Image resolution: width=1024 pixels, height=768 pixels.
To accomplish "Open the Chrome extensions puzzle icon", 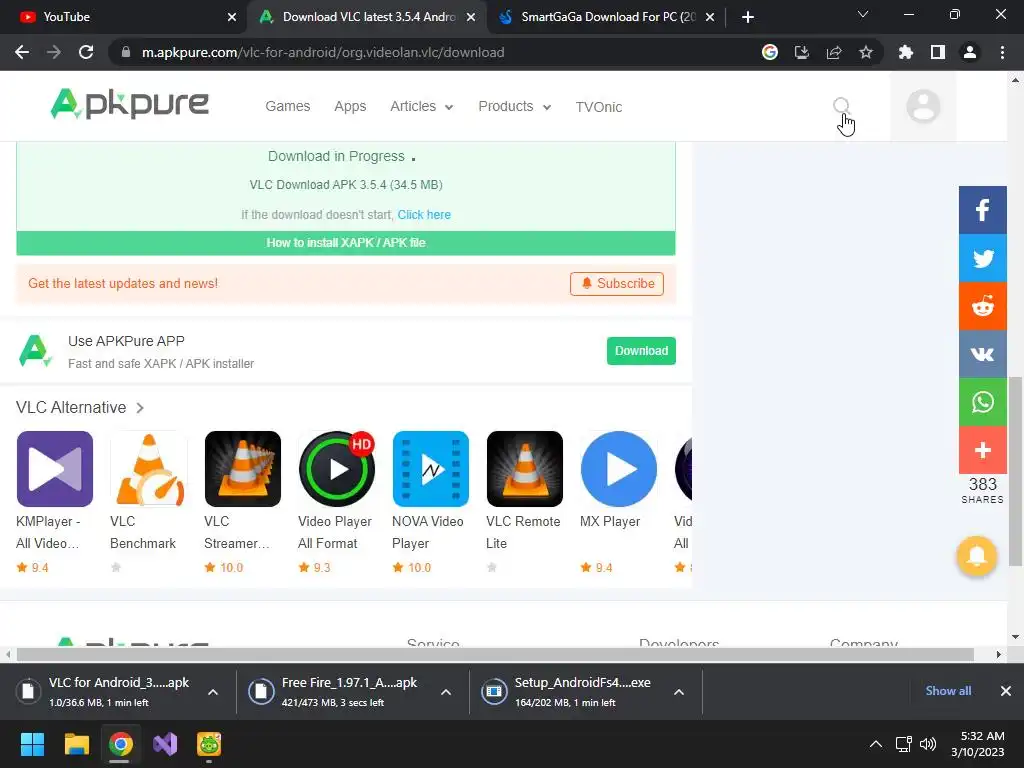I will [906, 52].
